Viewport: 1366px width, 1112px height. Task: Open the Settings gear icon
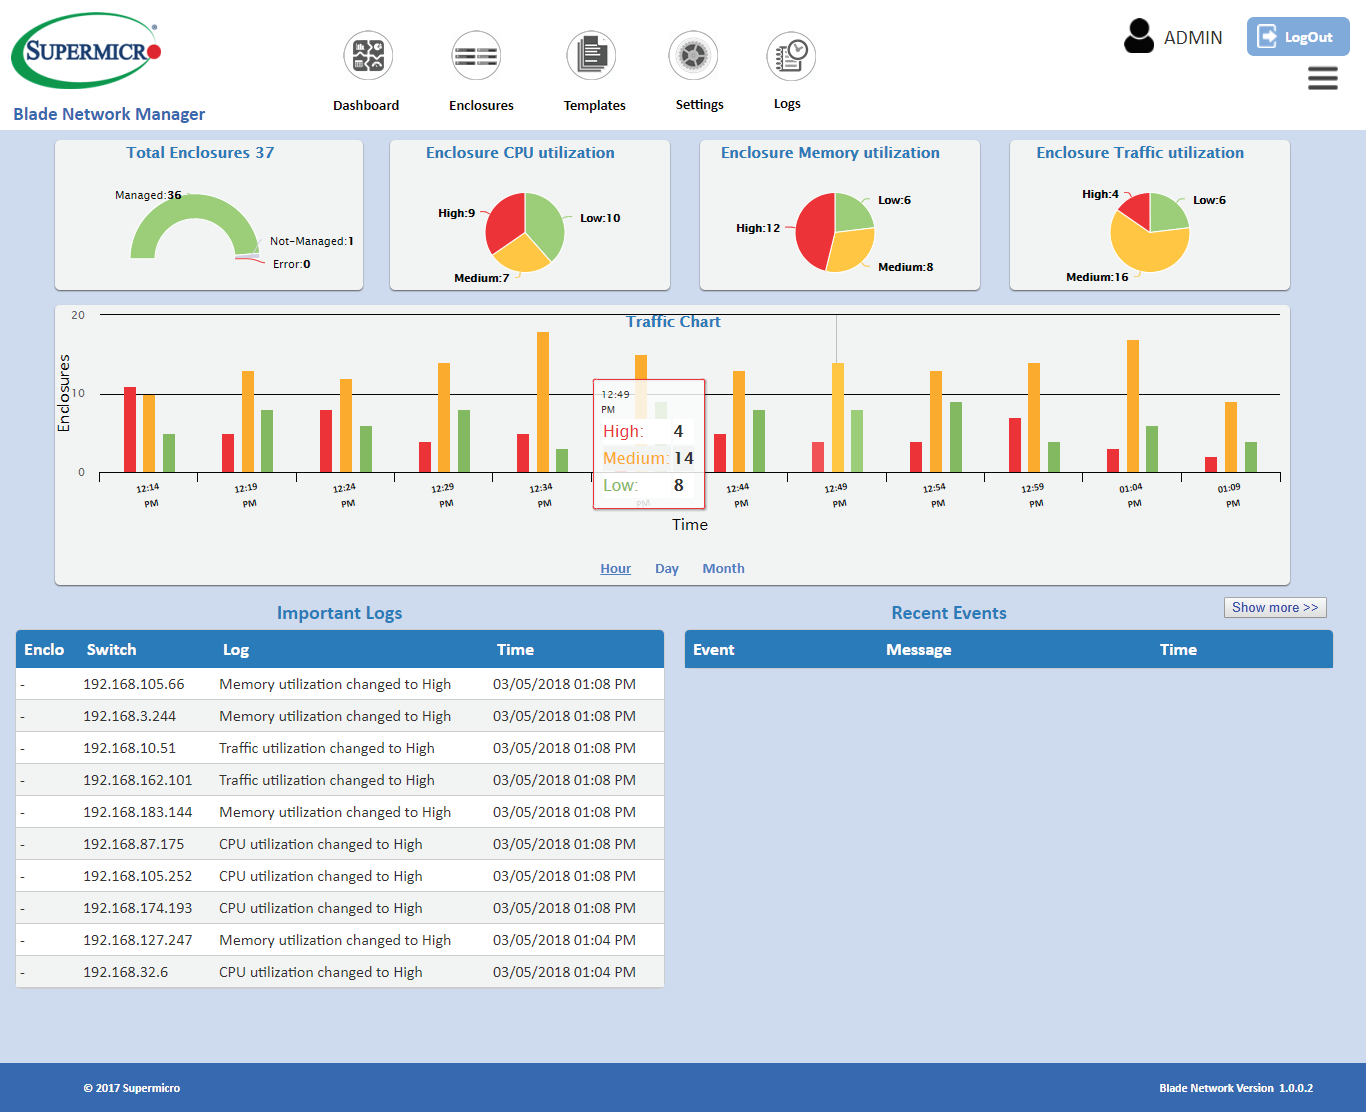tap(693, 56)
